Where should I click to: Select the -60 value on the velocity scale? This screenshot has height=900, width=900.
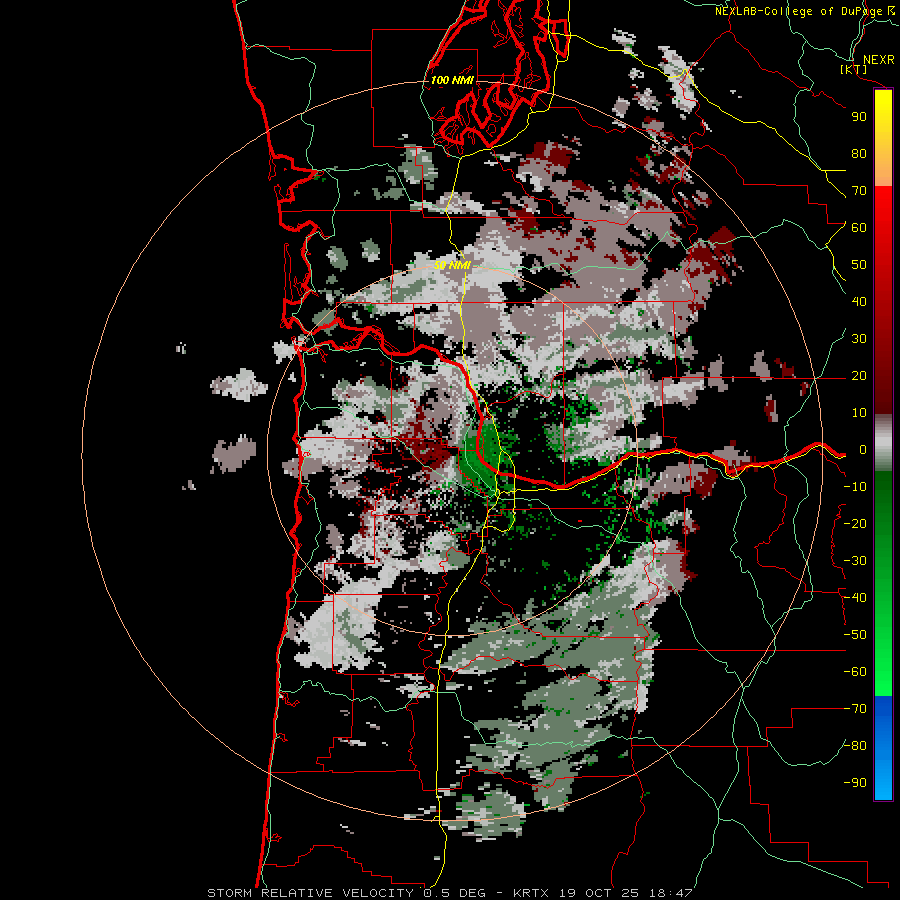point(855,672)
